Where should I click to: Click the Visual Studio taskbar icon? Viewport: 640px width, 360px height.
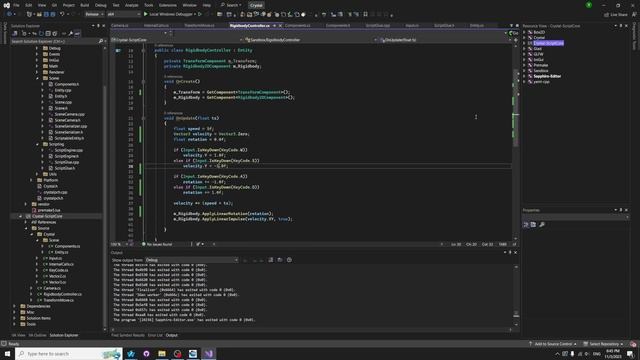click(209, 354)
